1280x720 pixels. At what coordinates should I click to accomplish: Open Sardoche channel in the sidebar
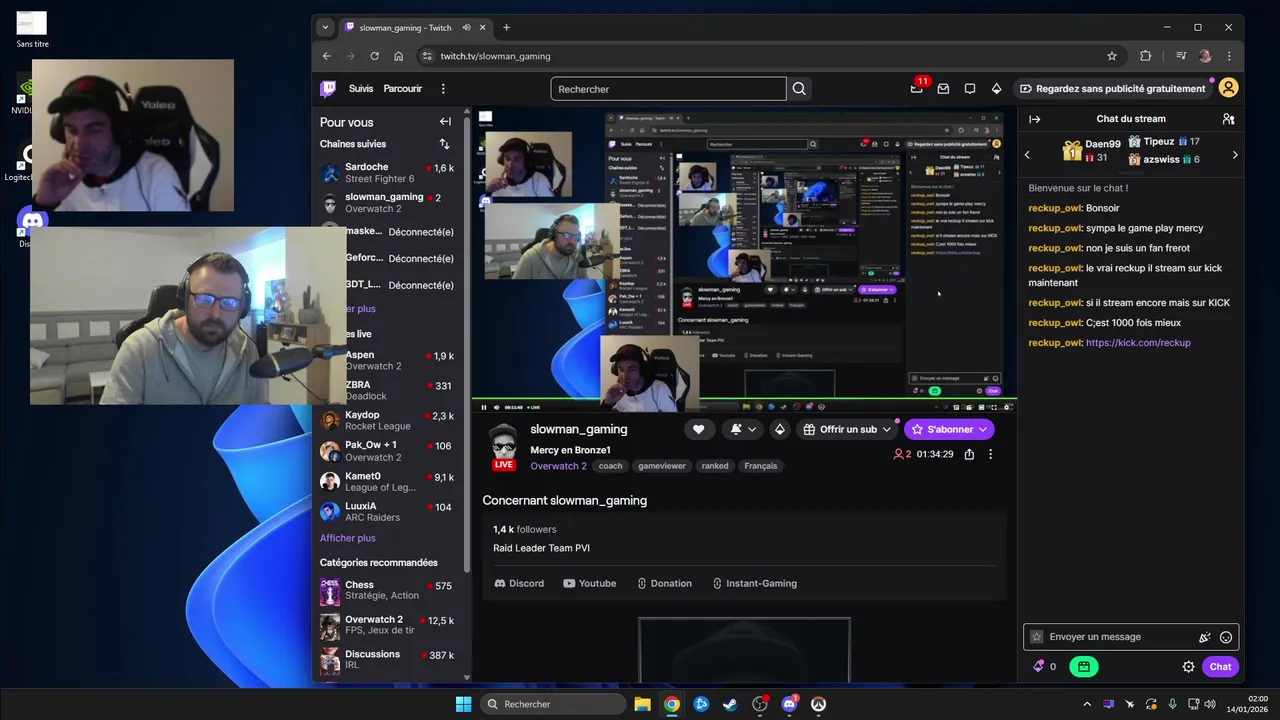tap(388, 172)
